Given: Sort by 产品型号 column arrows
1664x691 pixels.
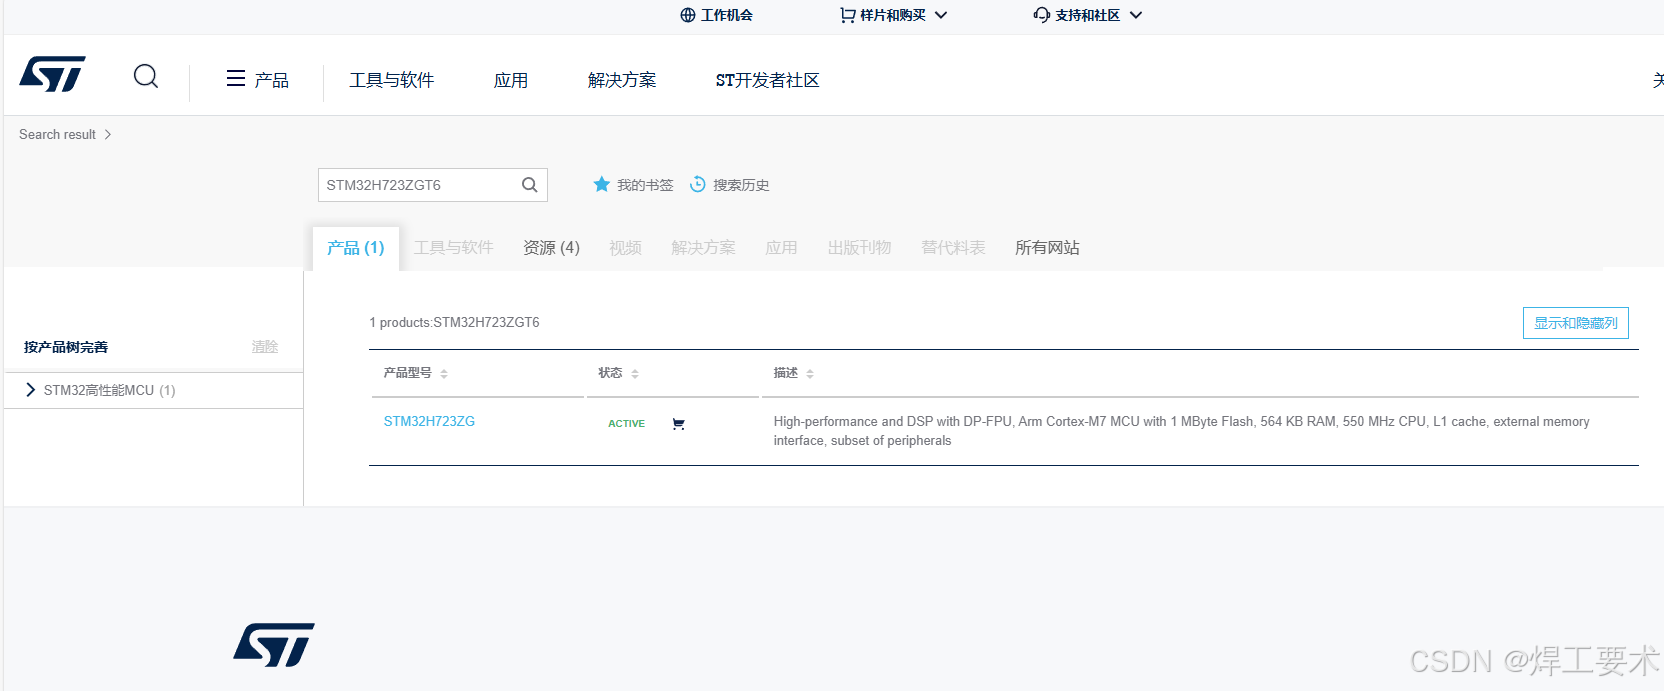Looking at the screenshot, I should pos(444,373).
